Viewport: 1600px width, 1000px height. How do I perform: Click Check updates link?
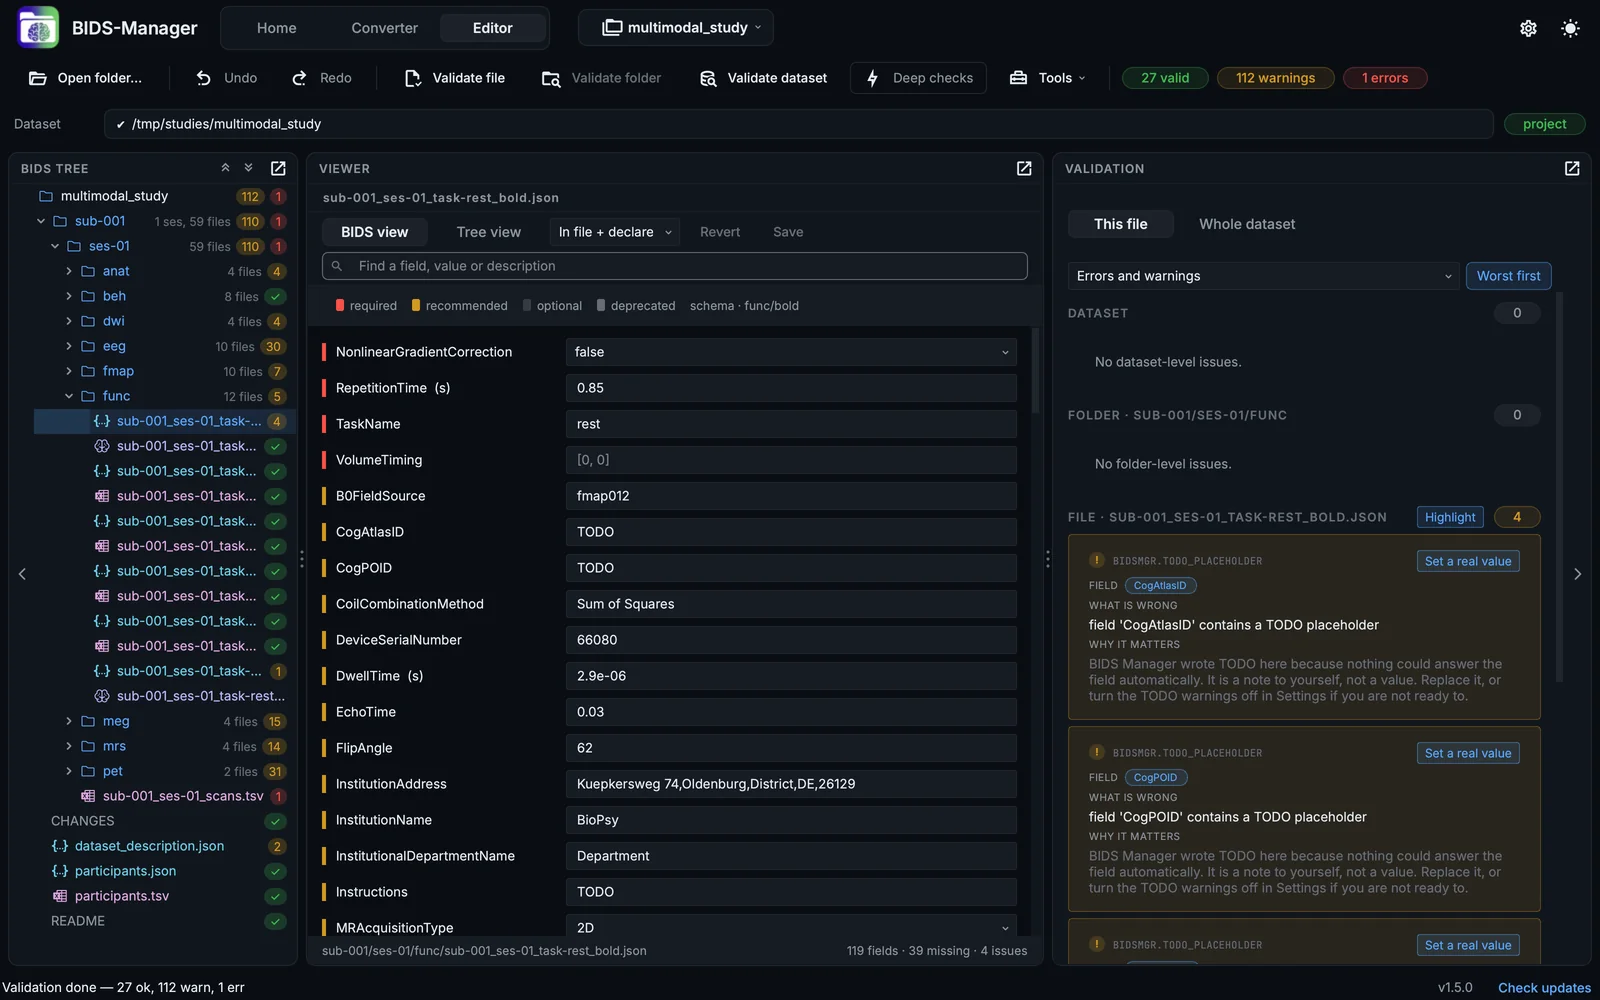[x=1544, y=988]
